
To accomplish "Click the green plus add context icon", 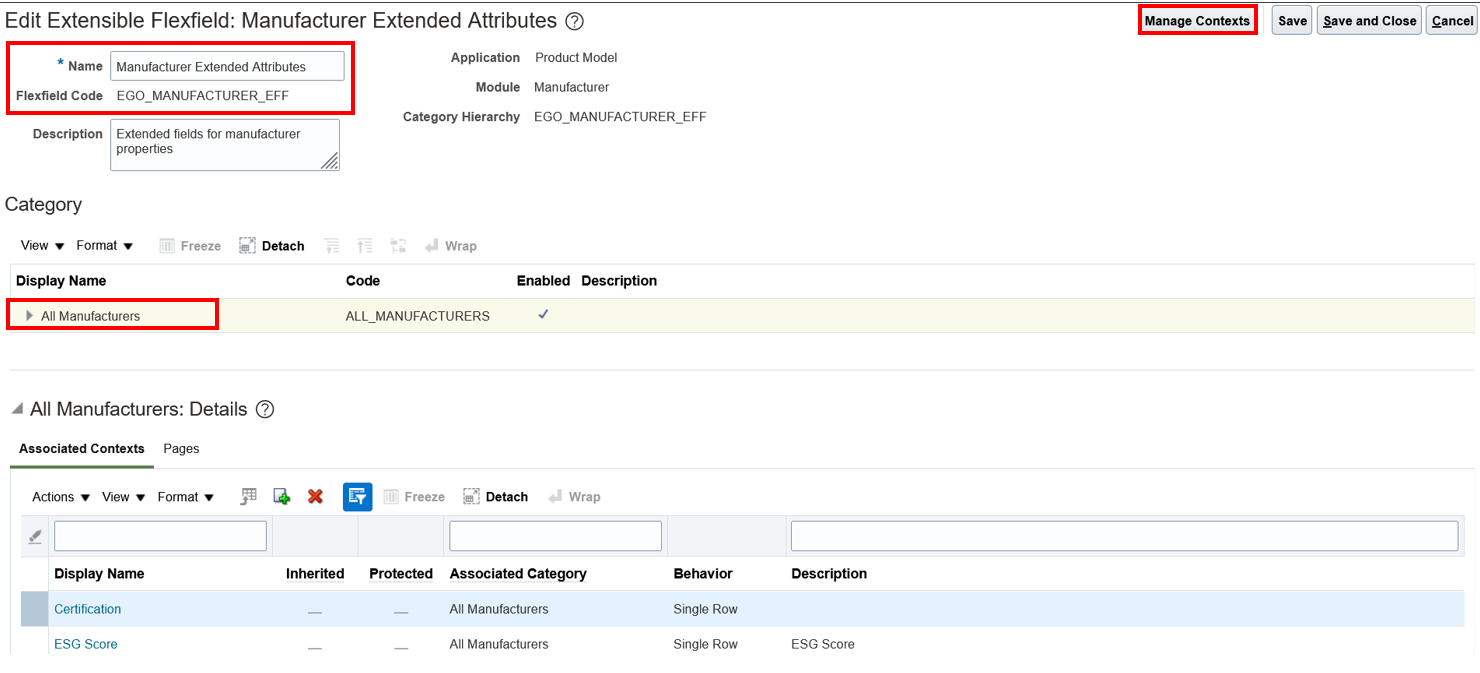I will click(x=282, y=497).
